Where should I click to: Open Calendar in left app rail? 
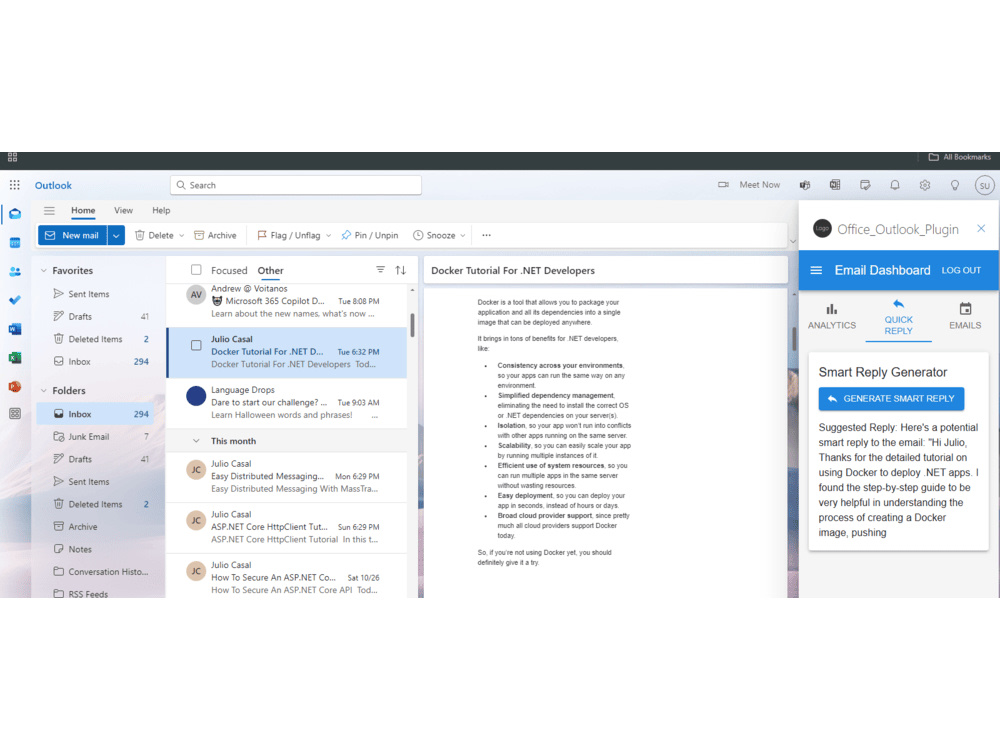point(15,243)
